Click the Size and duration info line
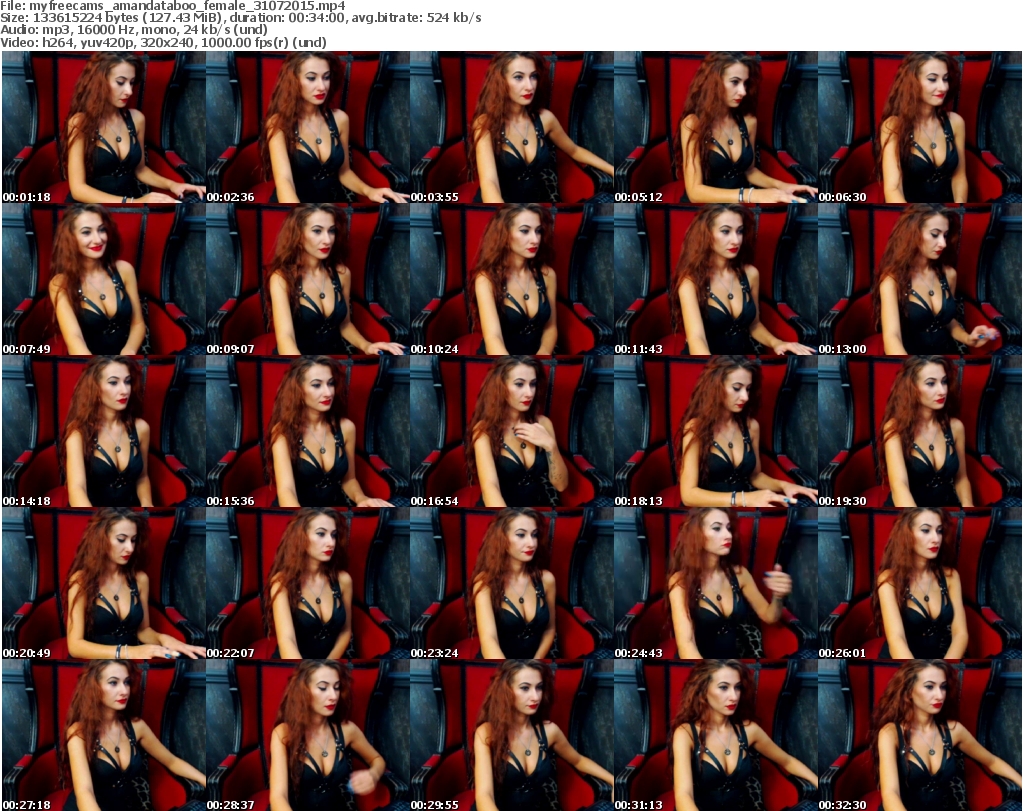This screenshot has width=1024, height=811. 241,18
